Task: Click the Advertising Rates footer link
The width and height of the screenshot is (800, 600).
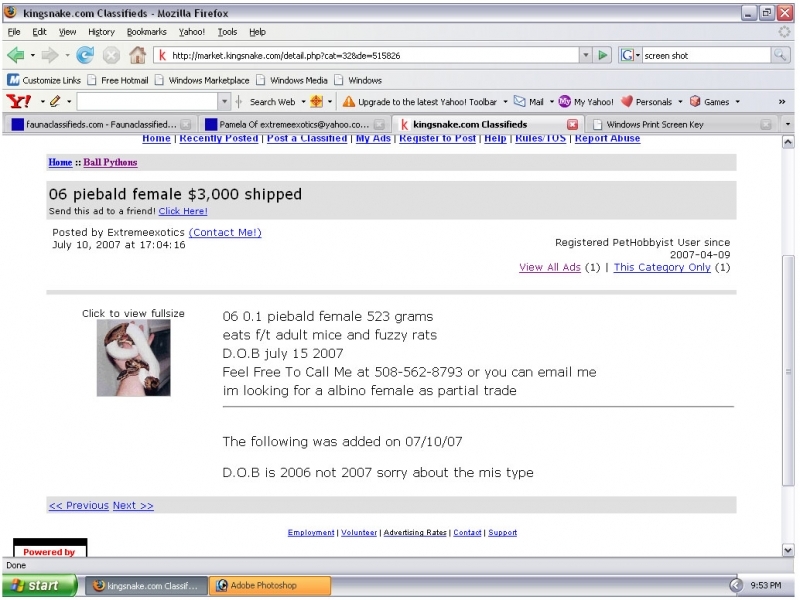Action: pos(415,532)
